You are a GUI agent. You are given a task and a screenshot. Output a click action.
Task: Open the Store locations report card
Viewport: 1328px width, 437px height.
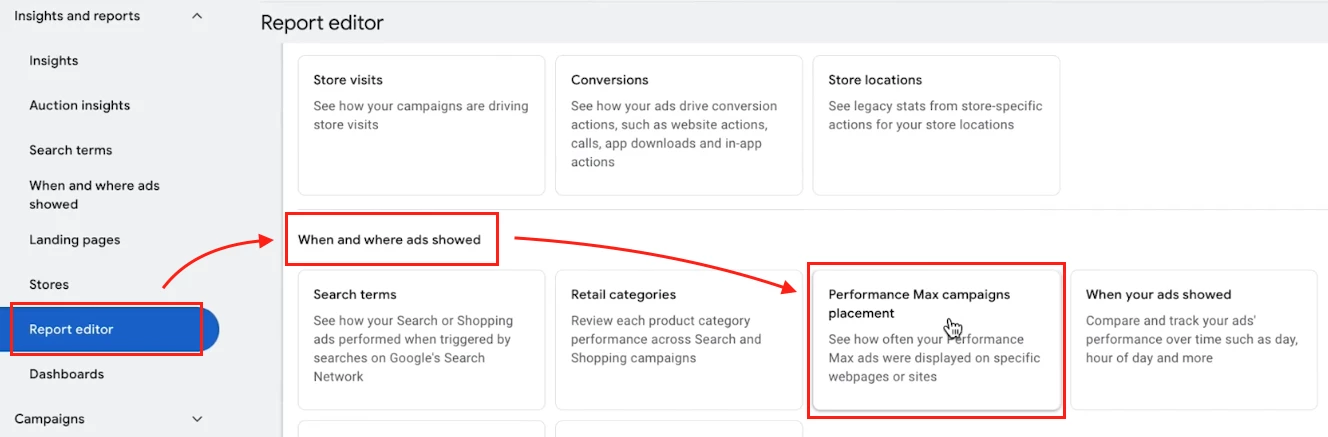point(936,124)
